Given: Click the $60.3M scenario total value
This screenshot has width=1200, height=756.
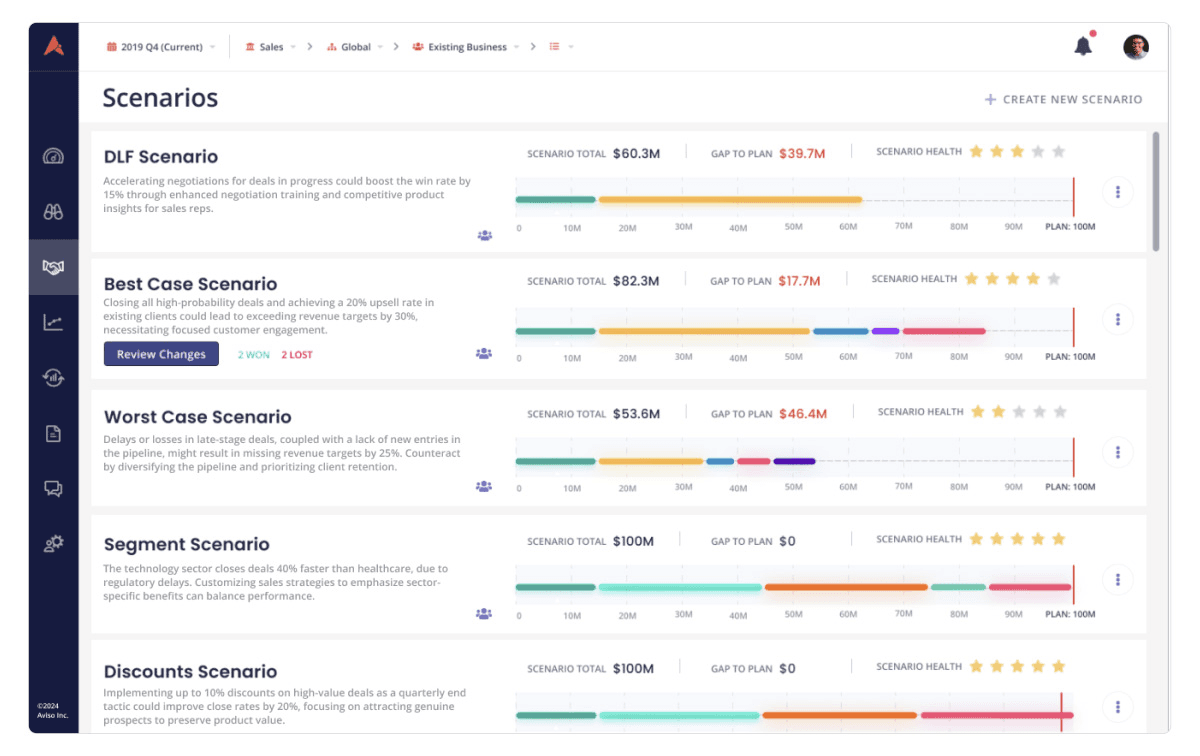Looking at the screenshot, I should pyautogui.click(x=637, y=153).
